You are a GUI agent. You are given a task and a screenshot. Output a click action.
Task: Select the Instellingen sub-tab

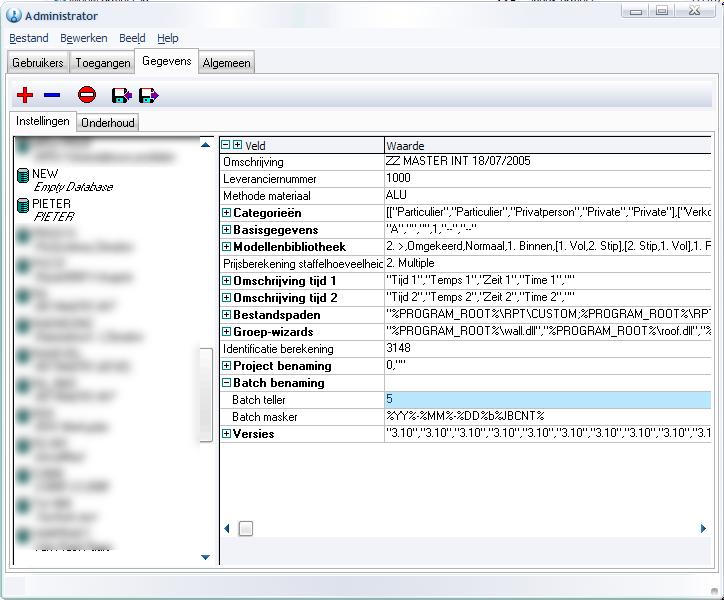click(42, 121)
